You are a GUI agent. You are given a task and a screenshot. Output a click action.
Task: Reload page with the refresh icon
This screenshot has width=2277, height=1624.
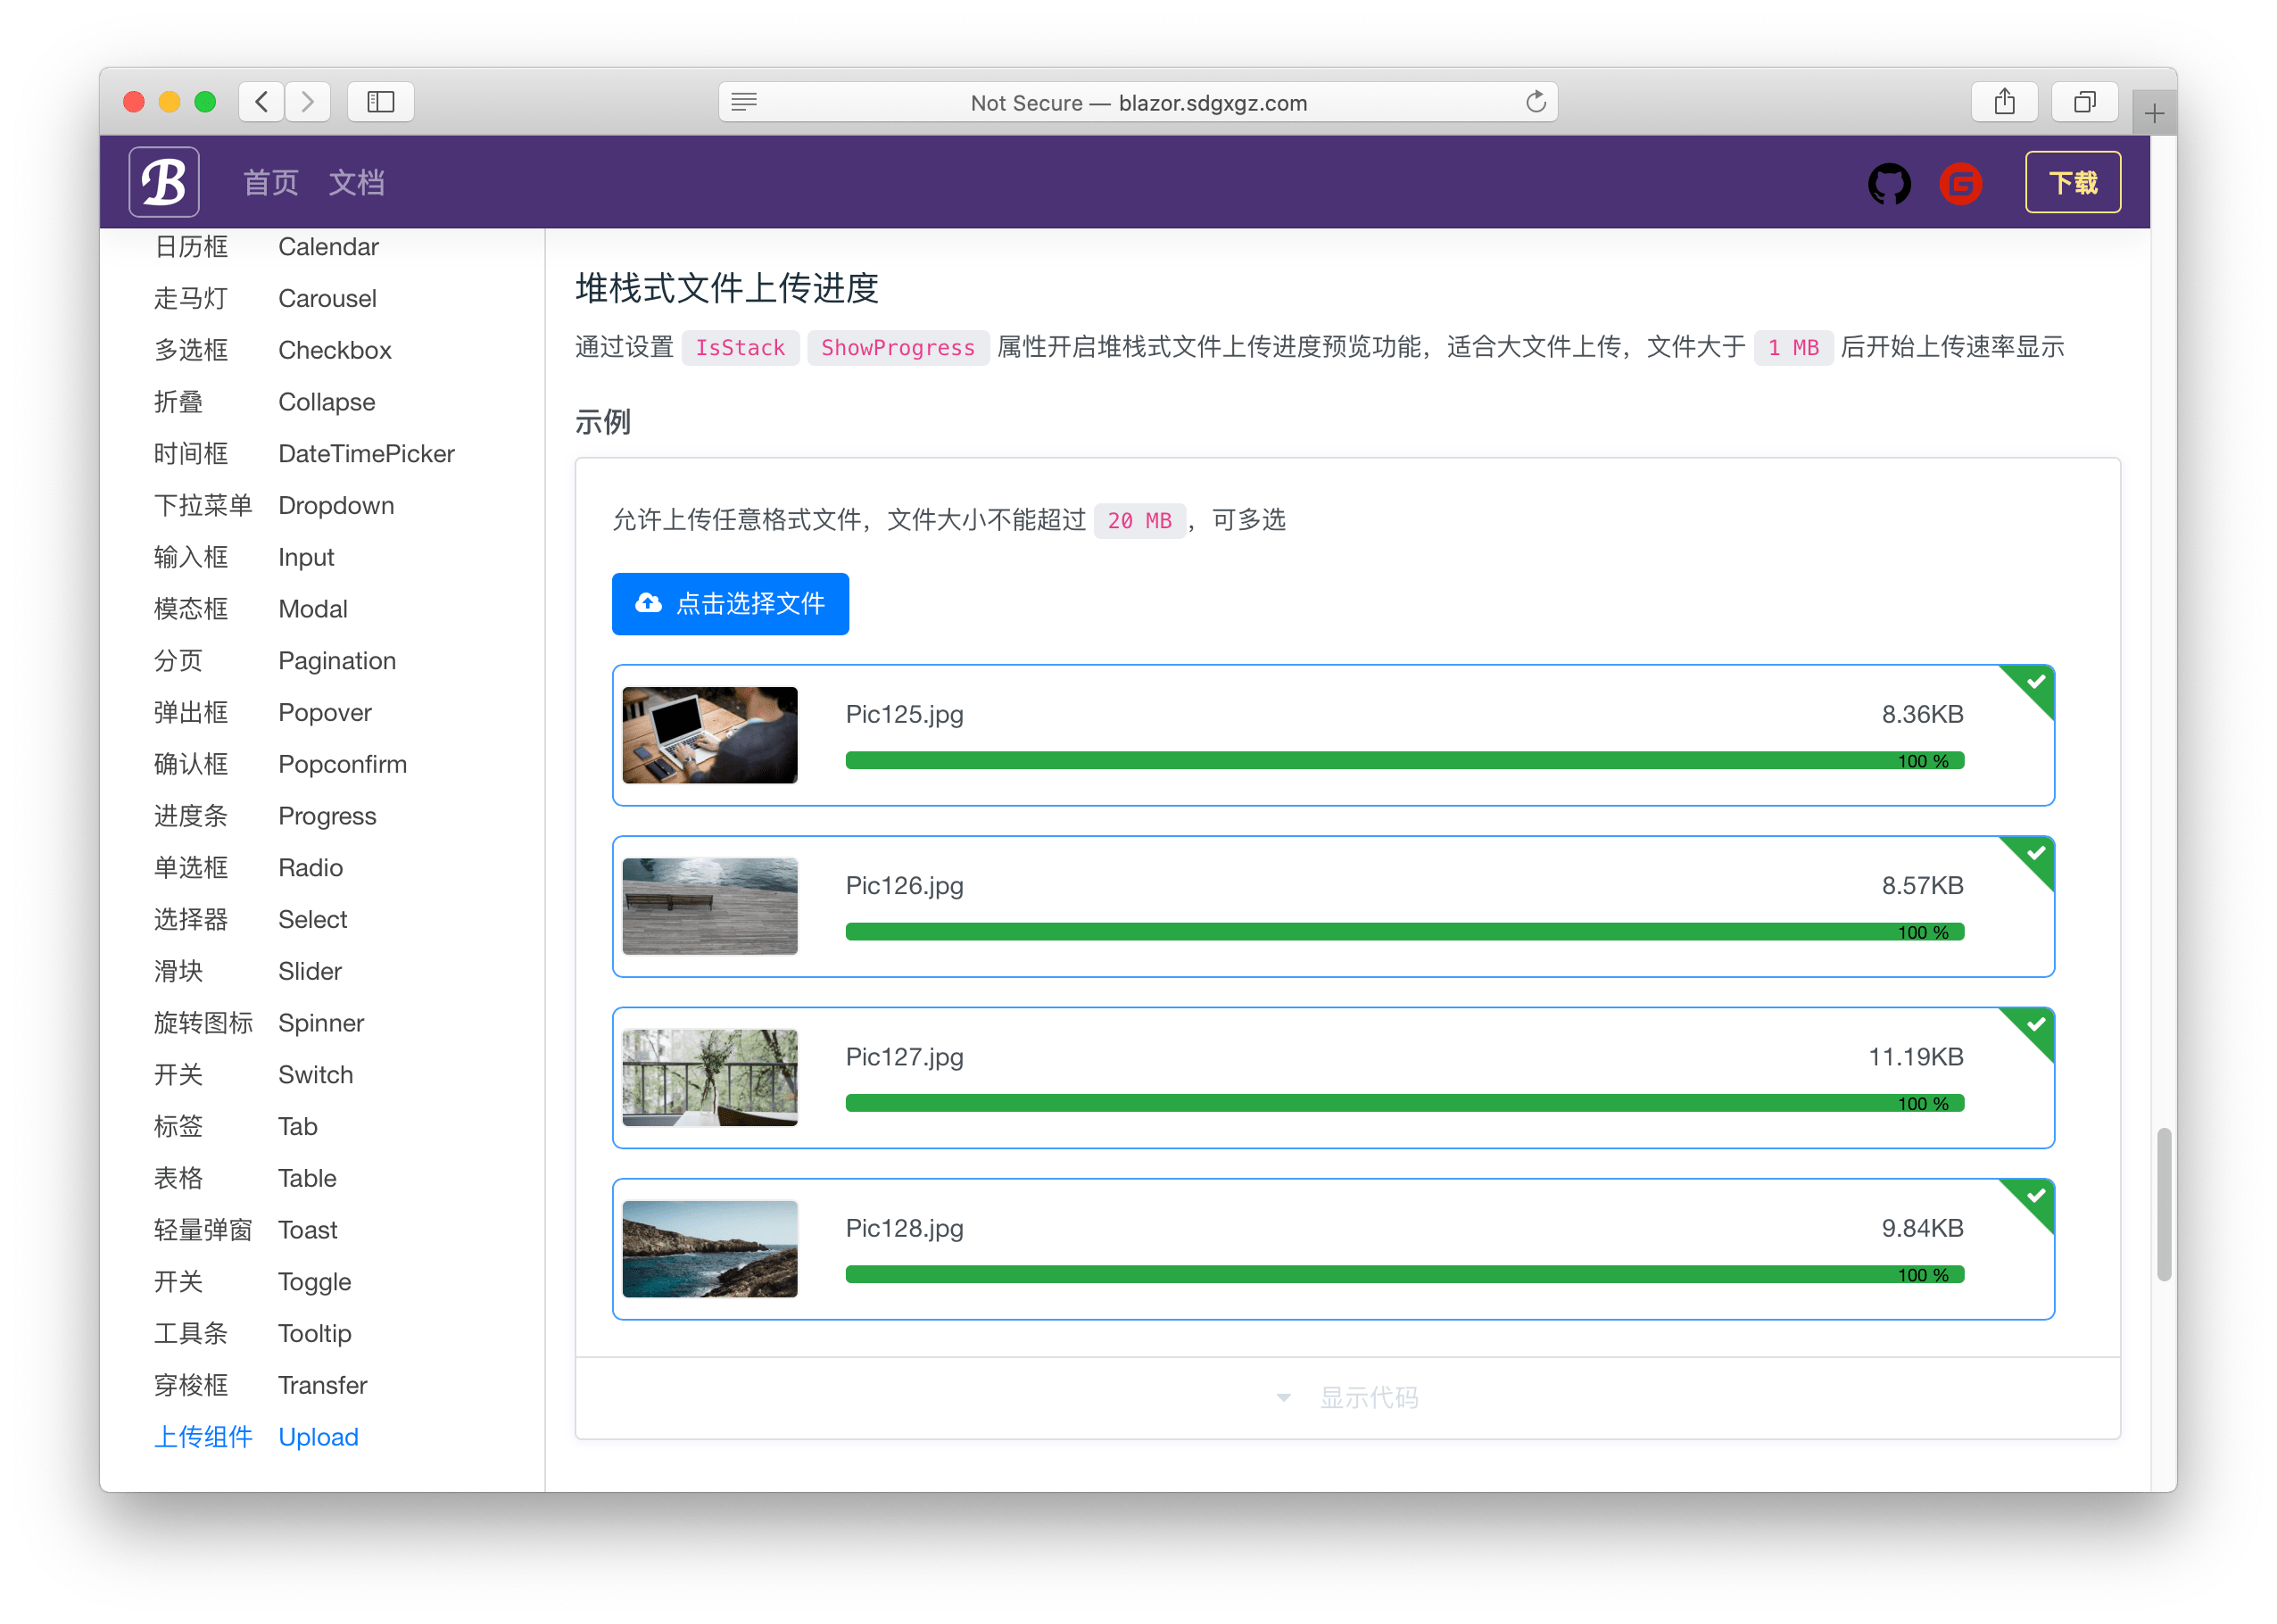[x=1535, y=102]
